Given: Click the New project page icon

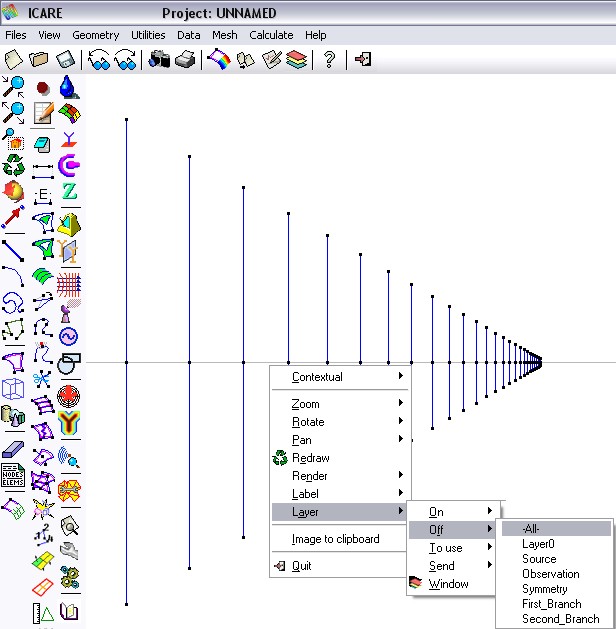Looking at the screenshot, I should [x=13, y=60].
